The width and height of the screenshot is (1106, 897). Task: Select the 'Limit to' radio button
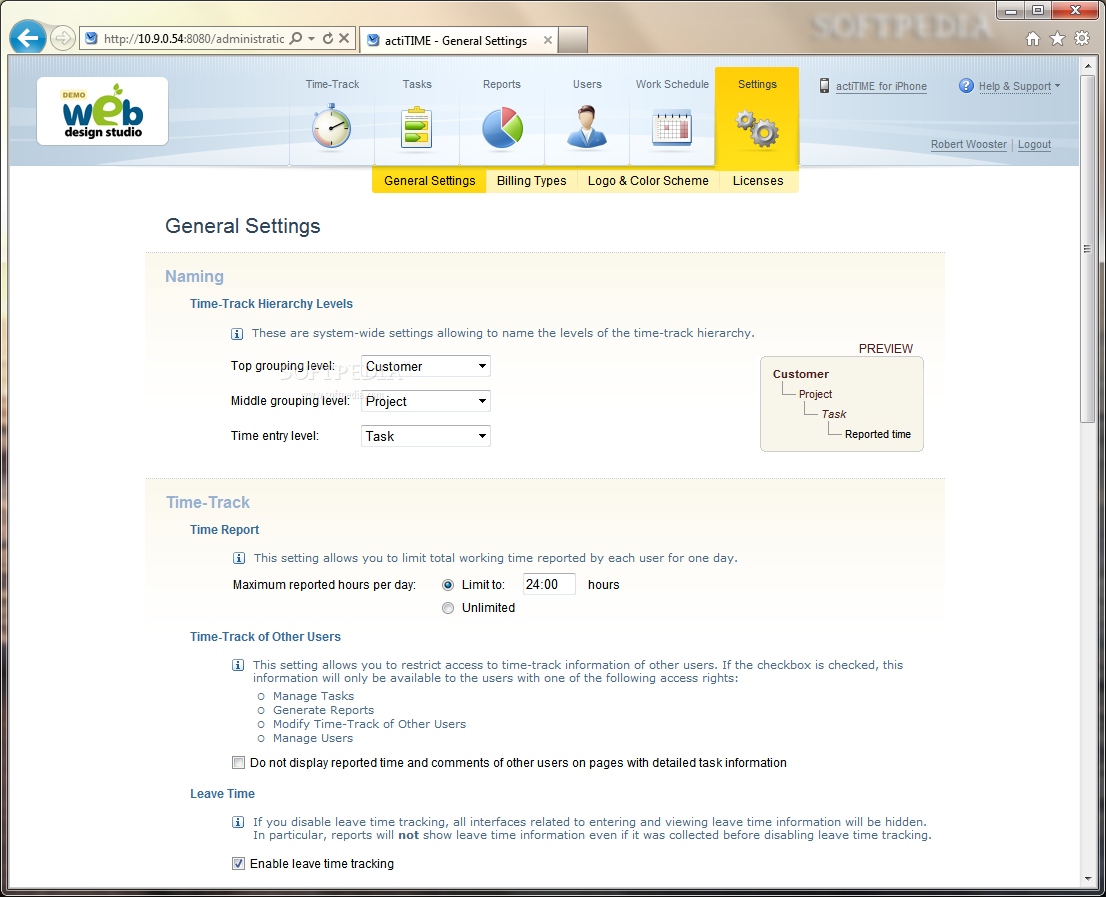448,585
